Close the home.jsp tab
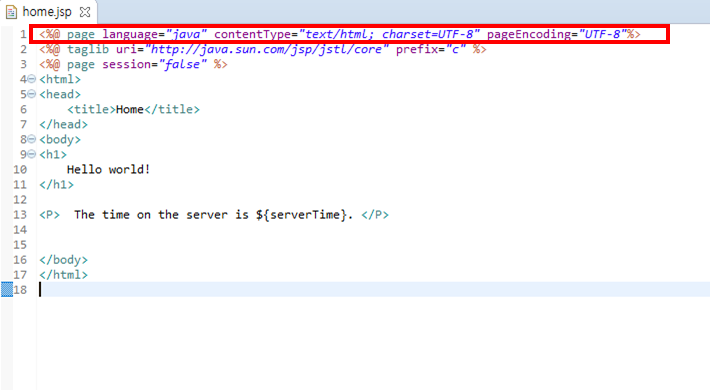This screenshot has width=710, height=390. 85,12
